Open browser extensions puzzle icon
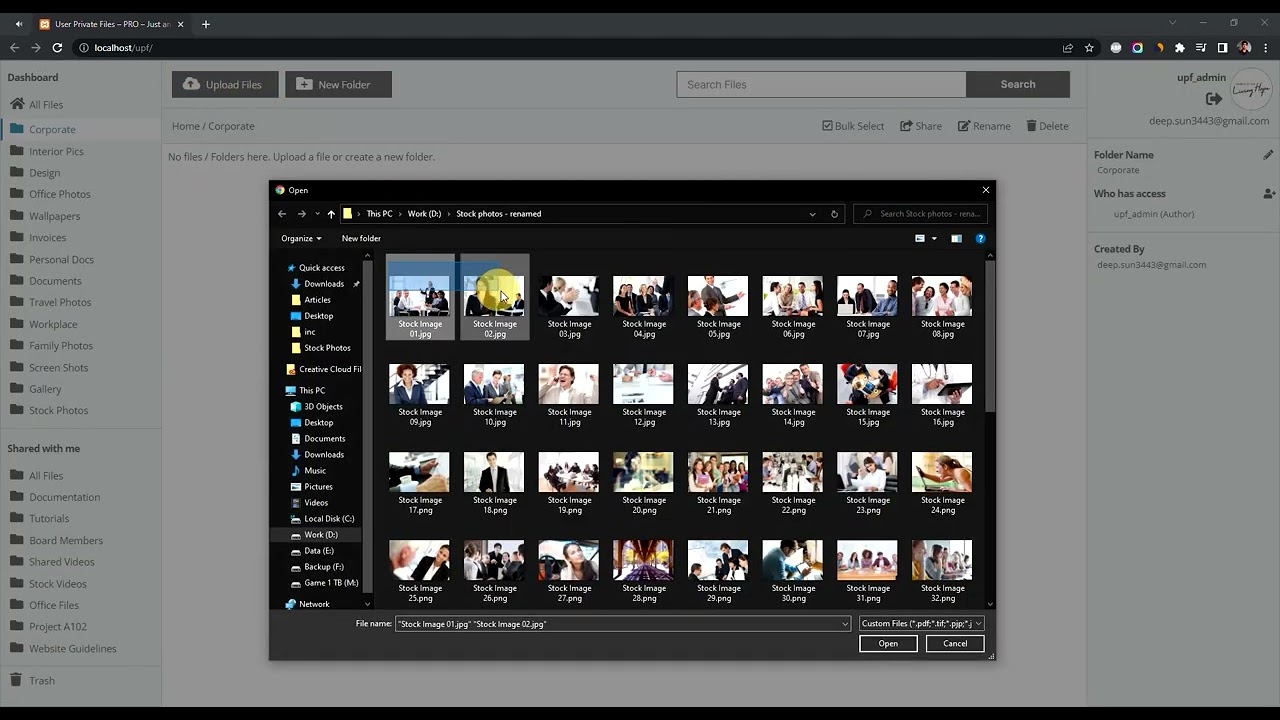1280x720 pixels. pyautogui.click(x=1180, y=48)
